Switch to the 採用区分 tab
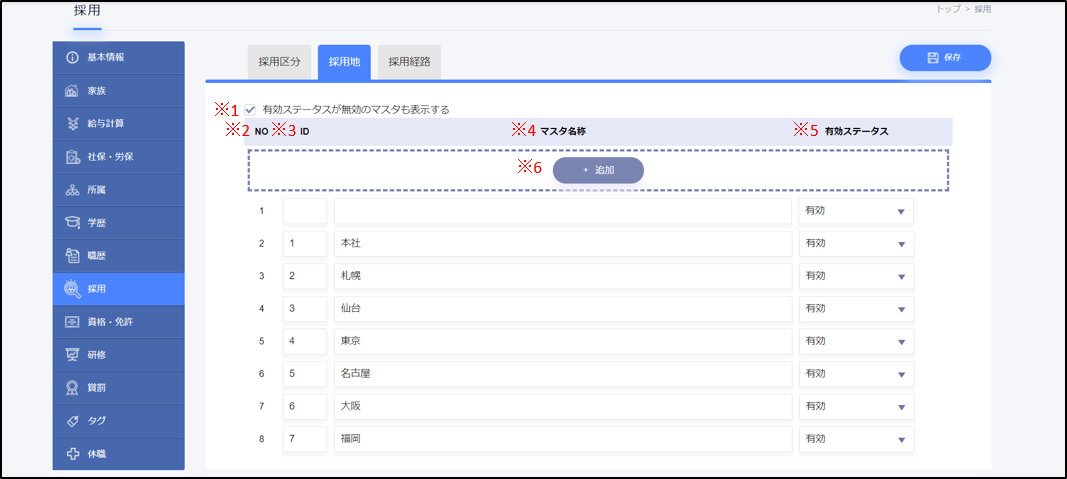This screenshot has height=479, width=1067. [280, 62]
